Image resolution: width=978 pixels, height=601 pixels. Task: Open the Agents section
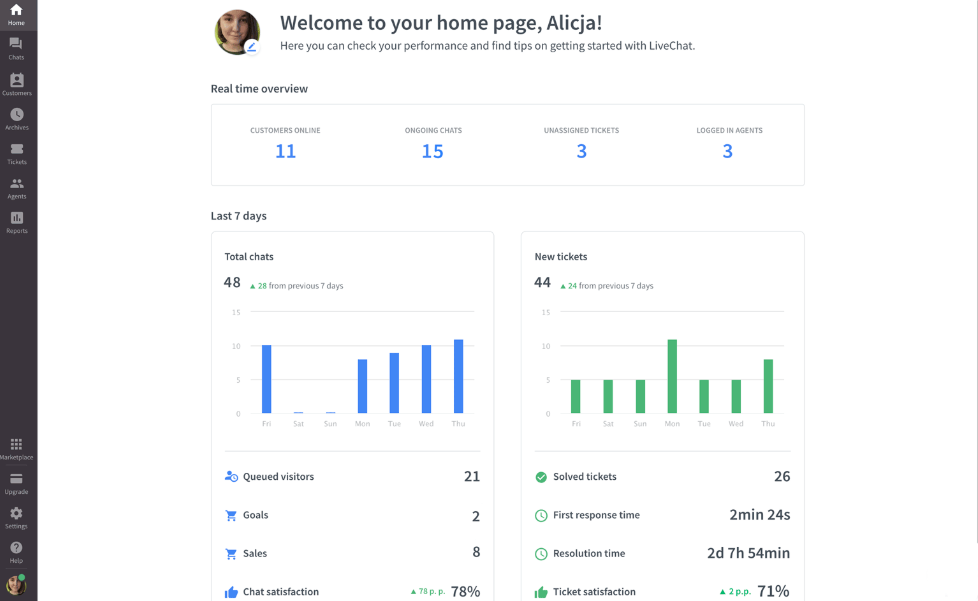click(16, 187)
